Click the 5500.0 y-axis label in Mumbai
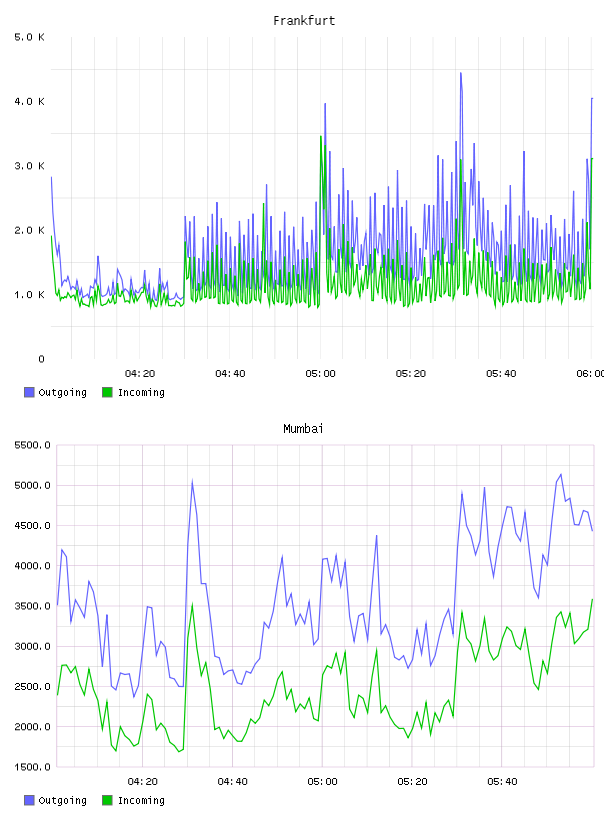Image resolution: width=608 pixels, height=816 pixels. coord(32,445)
